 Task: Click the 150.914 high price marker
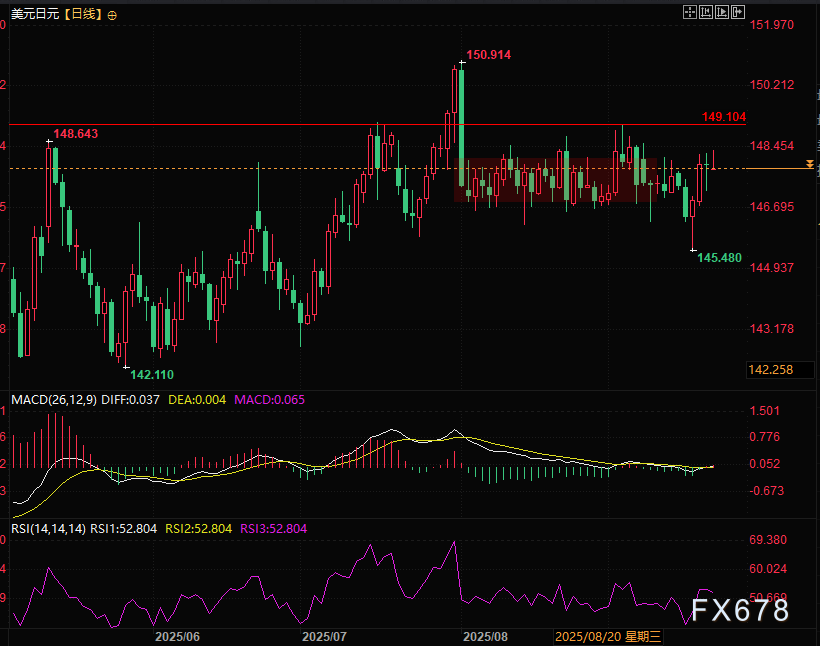pyautogui.click(x=488, y=55)
